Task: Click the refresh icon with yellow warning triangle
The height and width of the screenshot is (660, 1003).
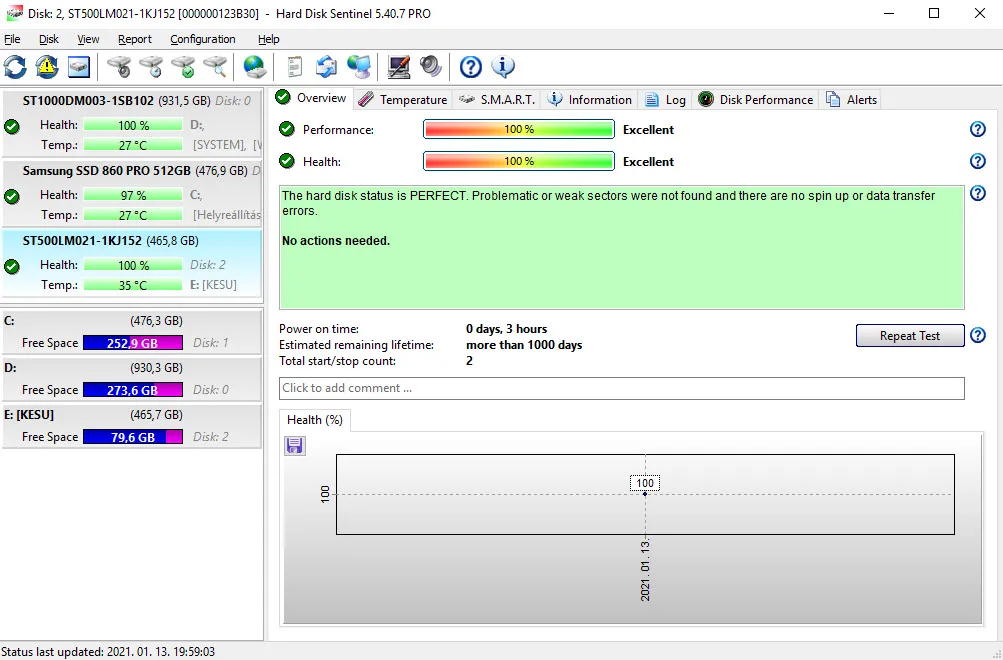Action: [47, 67]
